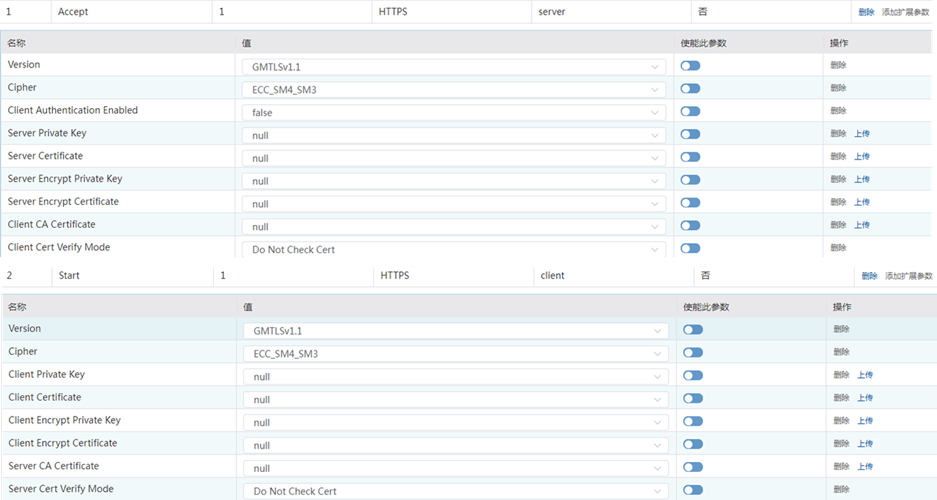The image size is (937, 500).
Task: Enable the Cipher parameter in the Start client section
Action: coord(693,352)
